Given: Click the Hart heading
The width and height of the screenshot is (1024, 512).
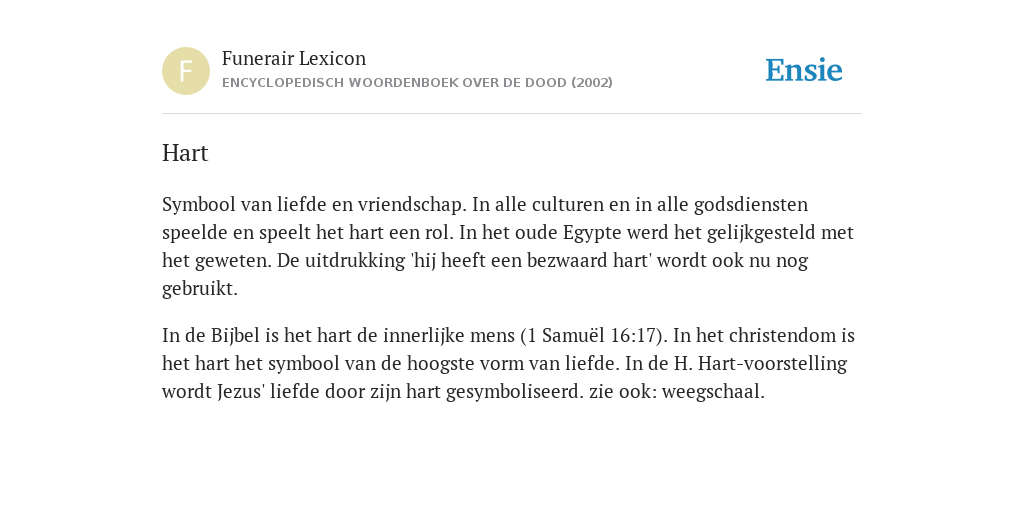Looking at the screenshot, I should [185, 153].
